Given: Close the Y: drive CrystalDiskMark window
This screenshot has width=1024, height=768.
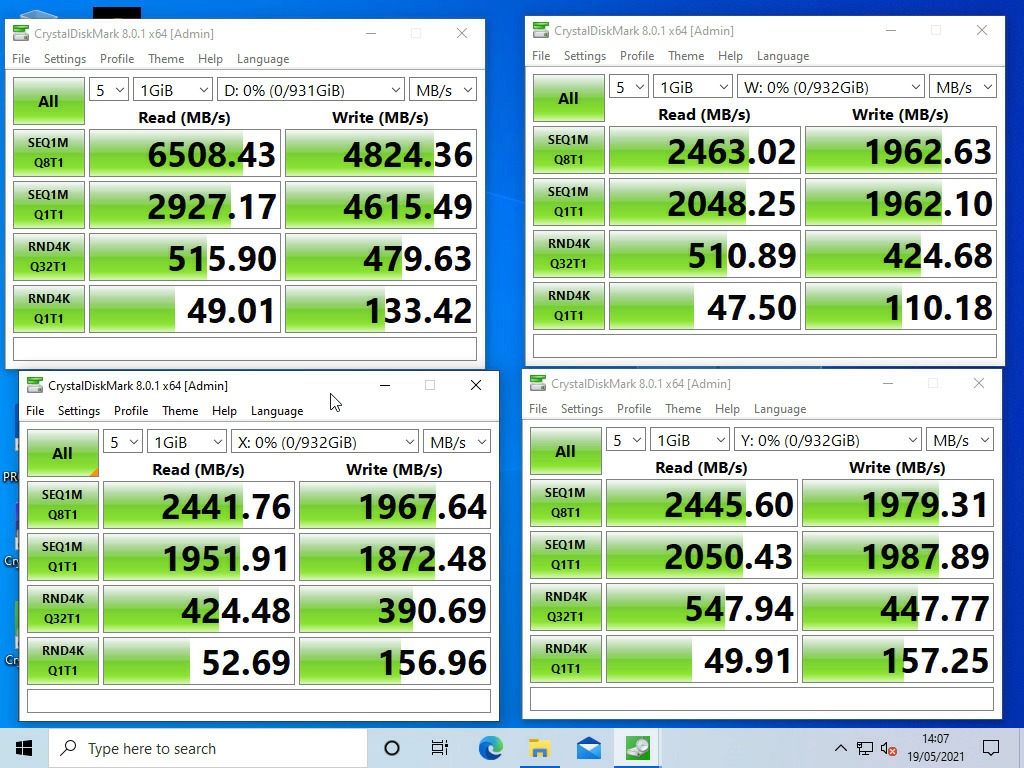Looking at the screenshot, I should [x=978, y=383].
